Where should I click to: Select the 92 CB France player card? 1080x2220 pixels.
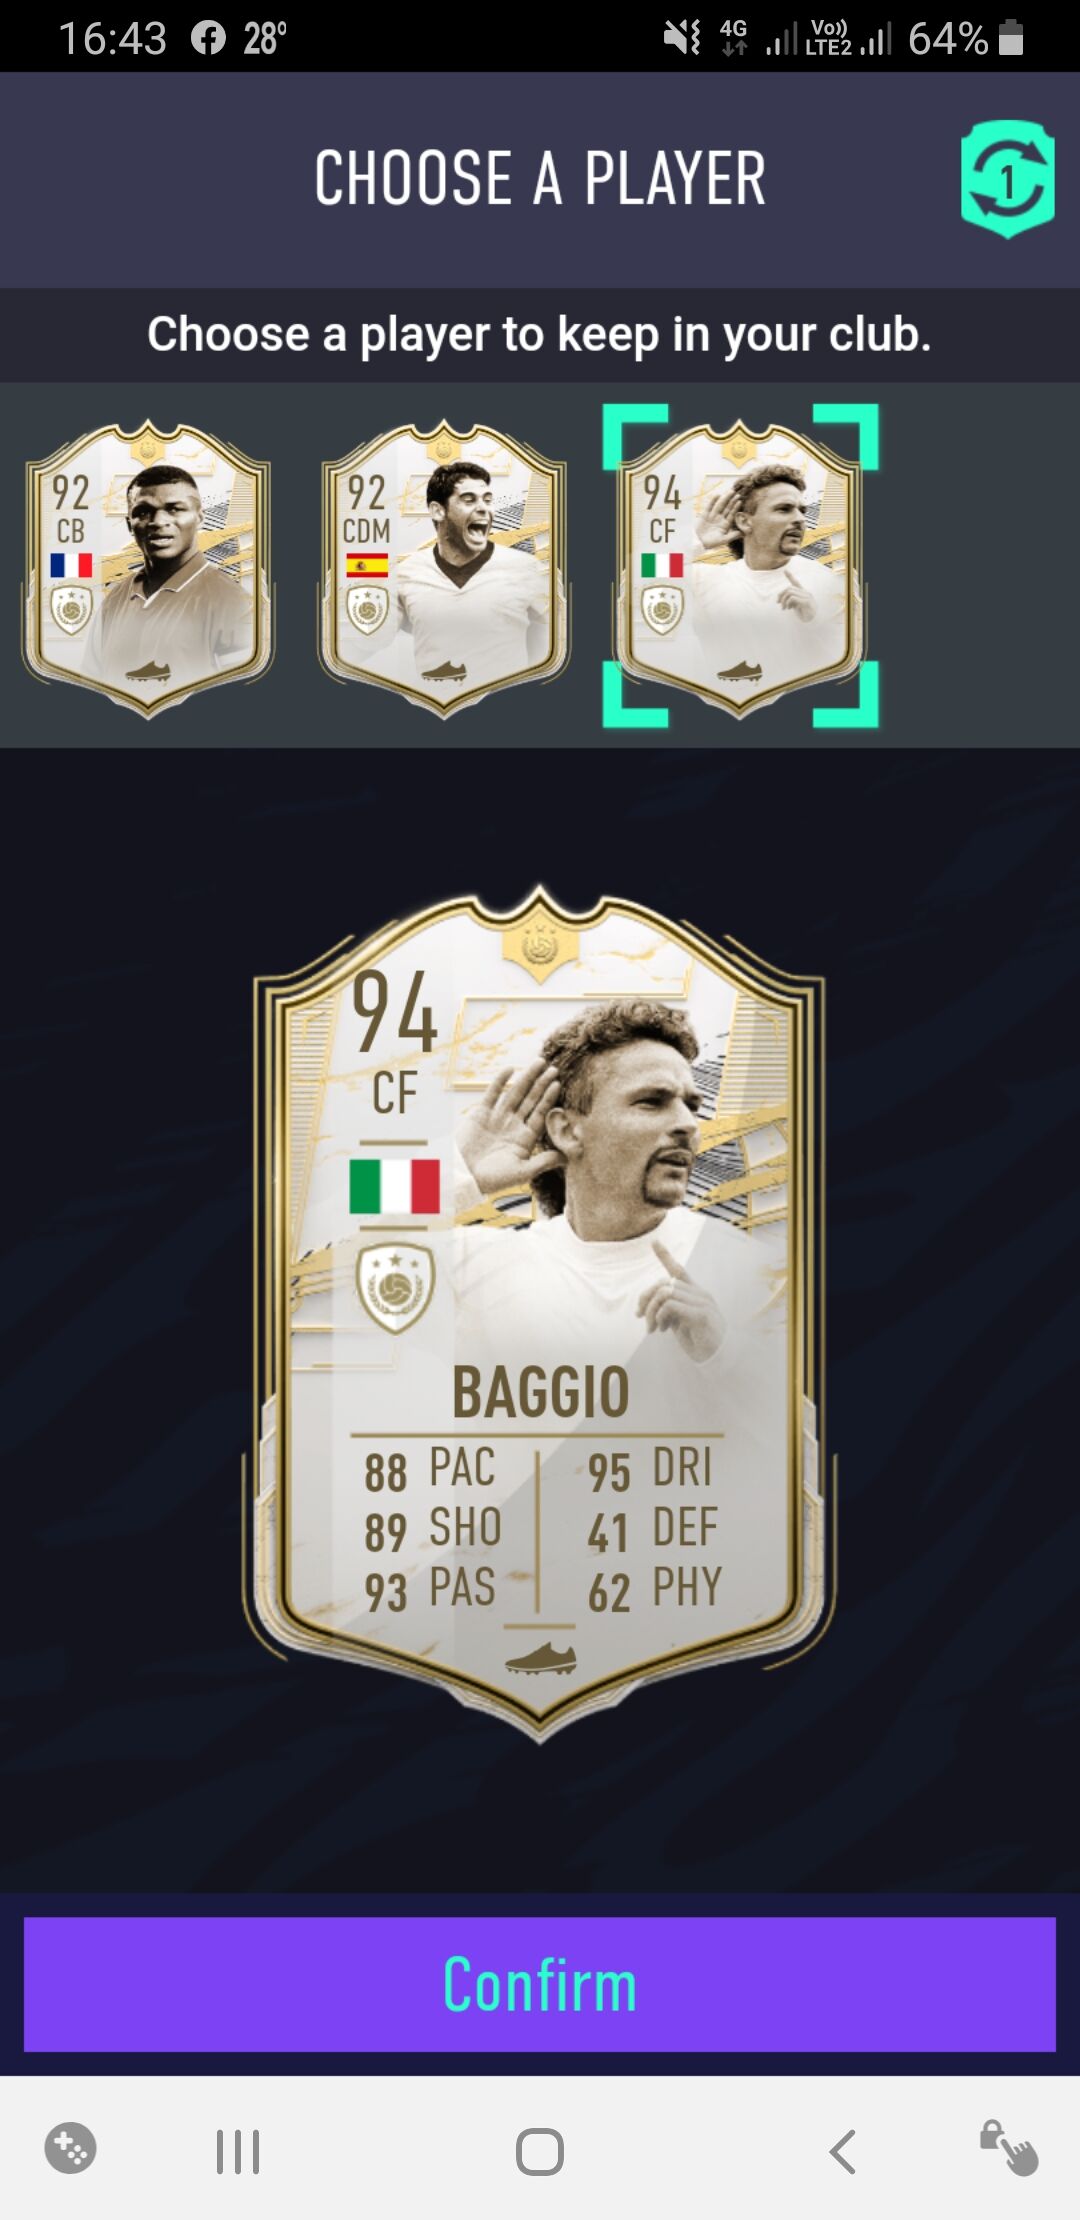(148, 568)
